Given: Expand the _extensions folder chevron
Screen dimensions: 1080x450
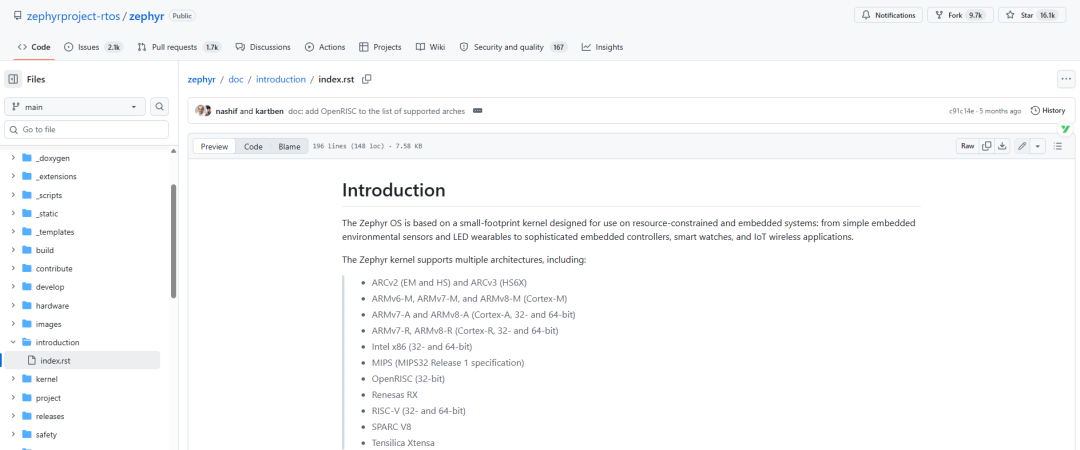Looking at the screenshot, I should (x=13, y=176).
